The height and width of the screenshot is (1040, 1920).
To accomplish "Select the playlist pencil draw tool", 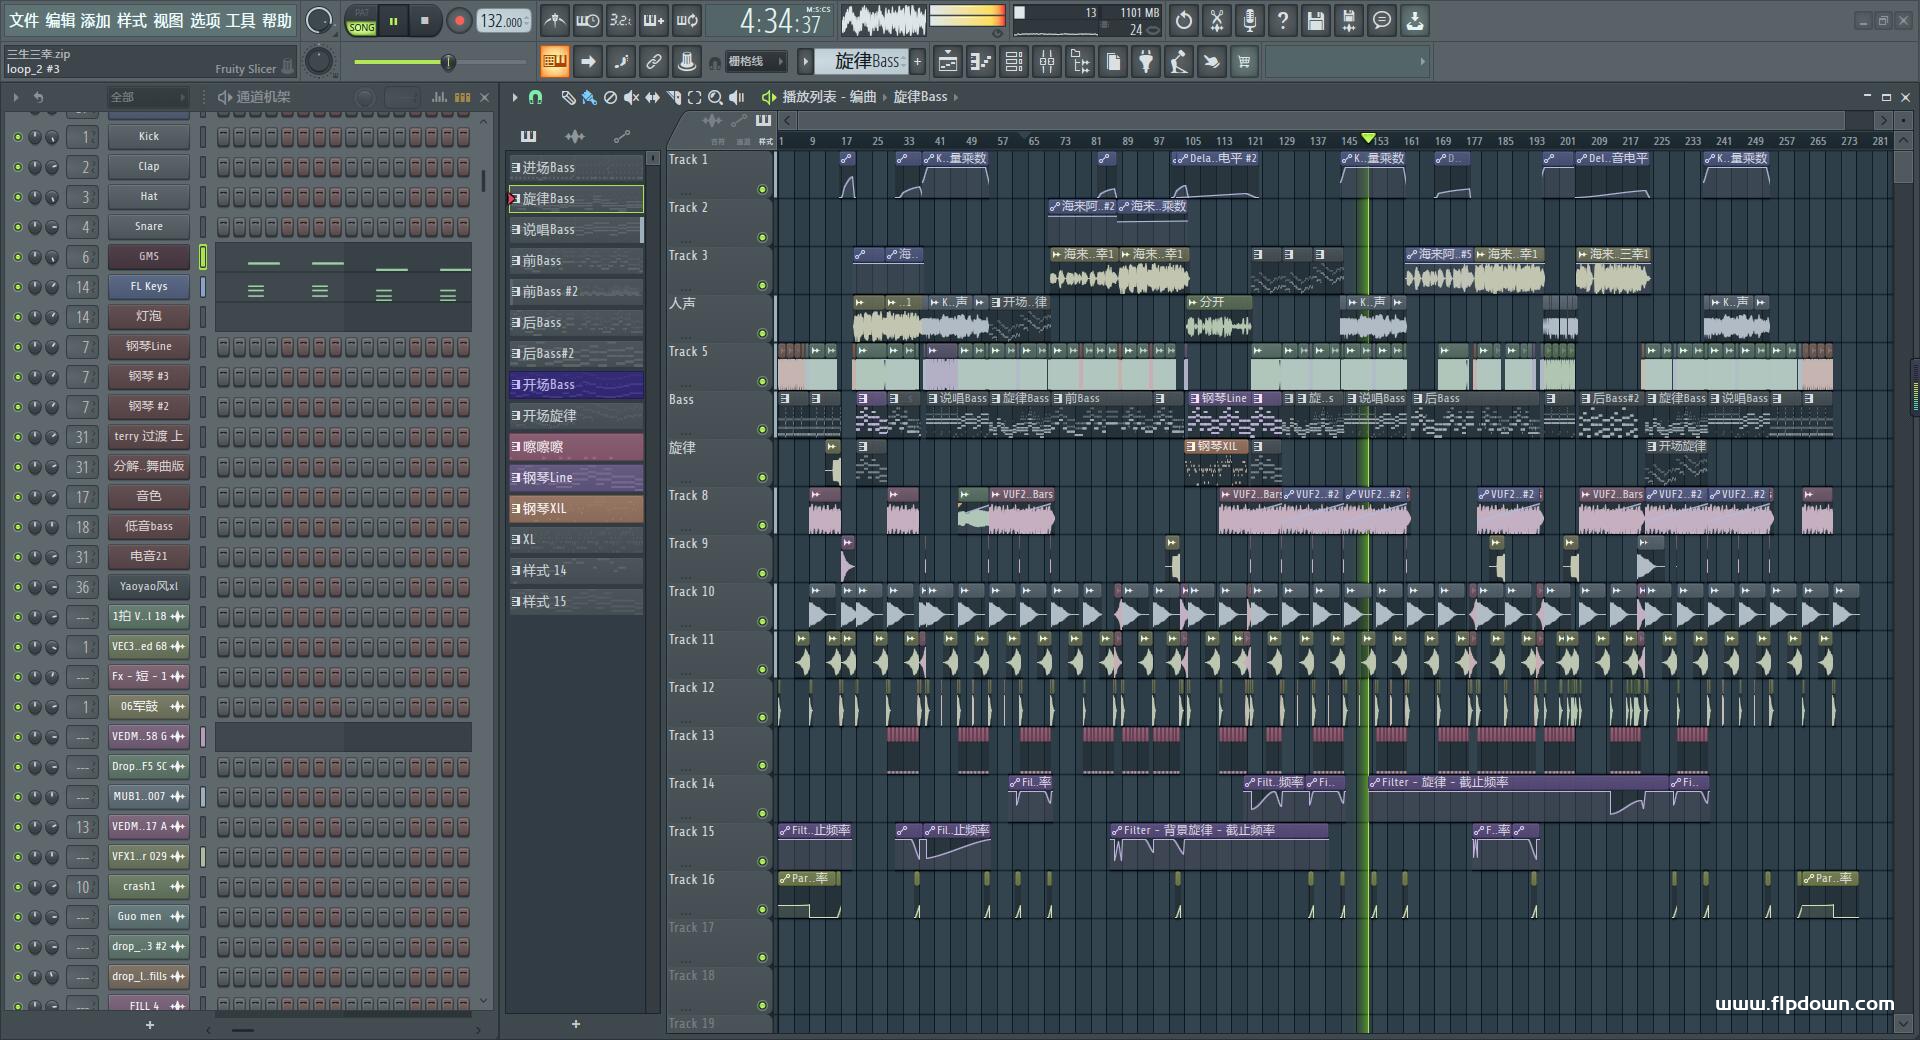I will click(x=568, y=97).
